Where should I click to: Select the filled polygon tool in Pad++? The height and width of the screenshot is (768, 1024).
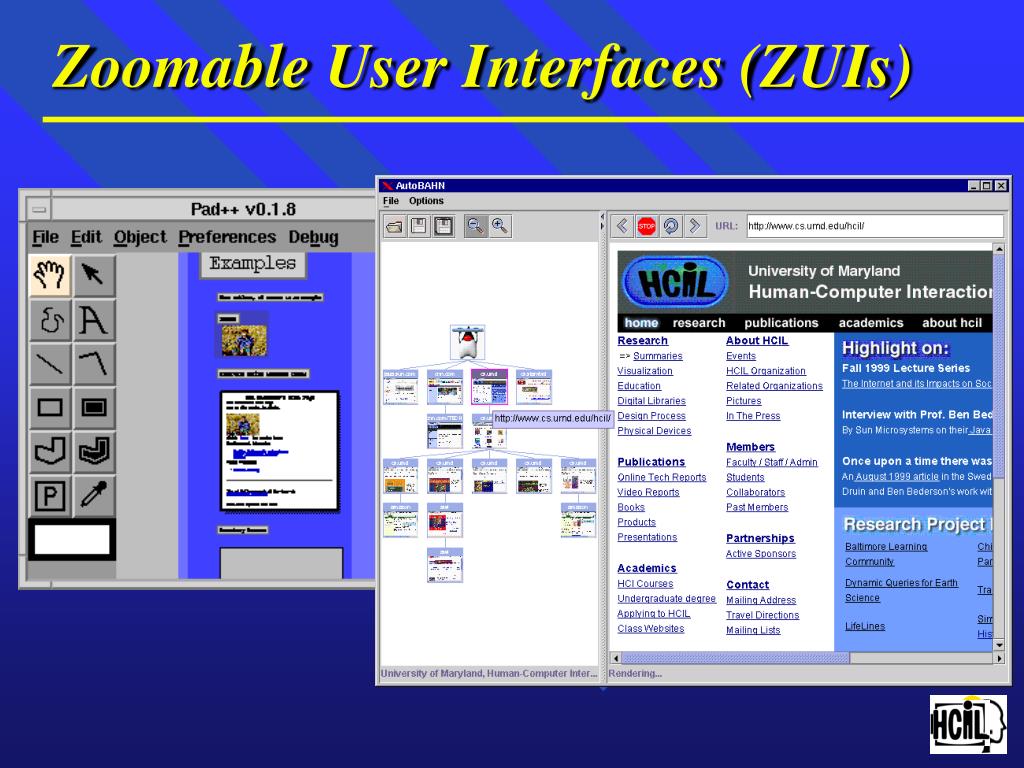click(94, 451)
